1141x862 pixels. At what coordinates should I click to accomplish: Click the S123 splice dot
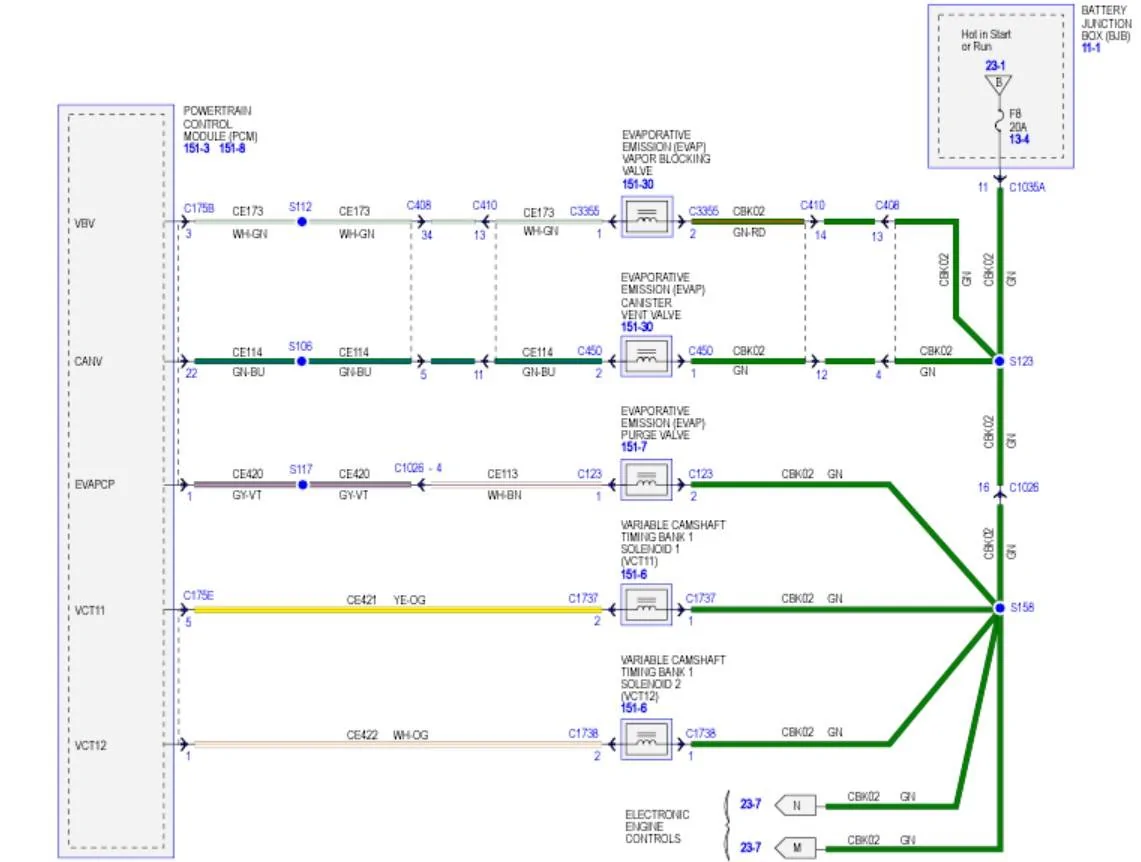(1000, 361)
